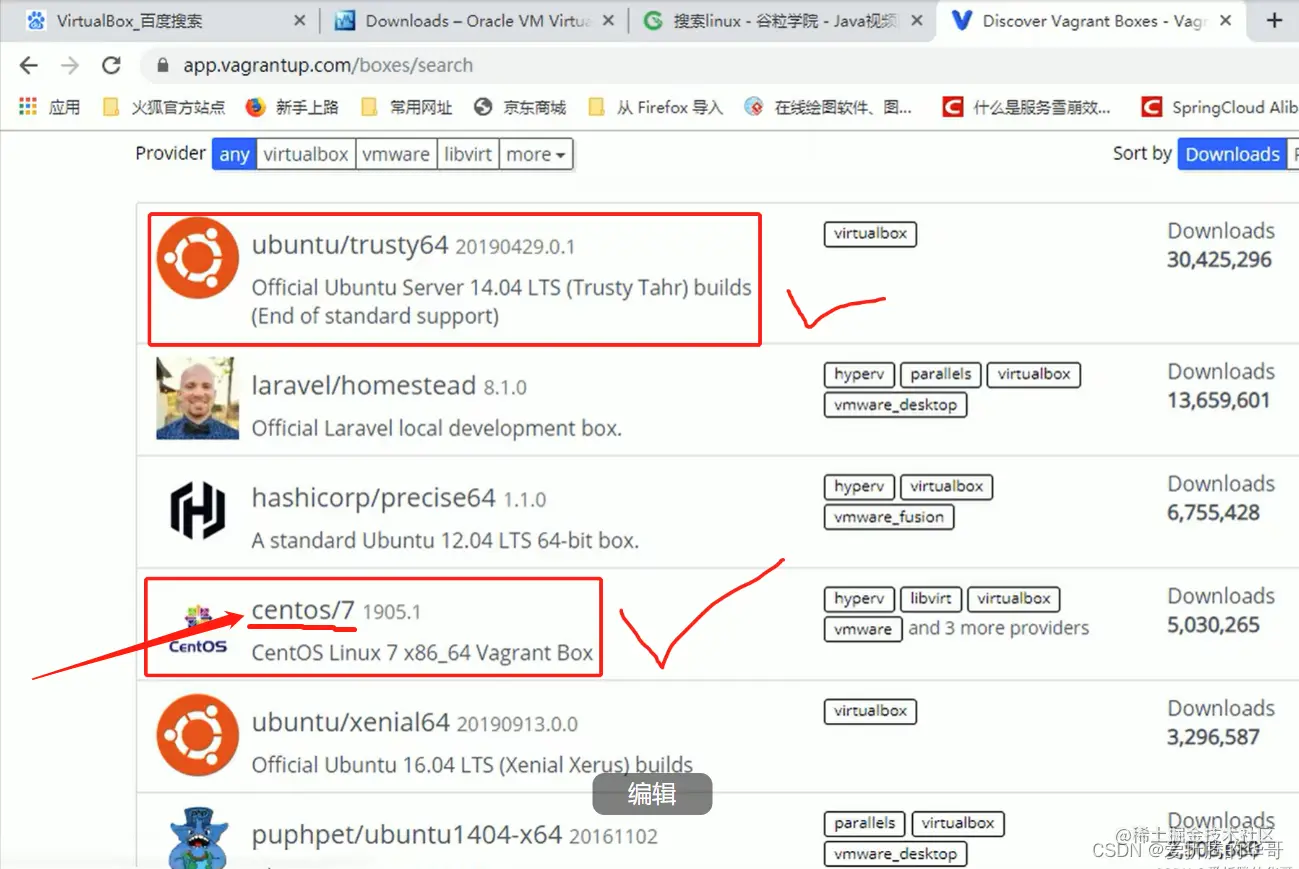Close the 搜索linux 谷粒学院 tab
Viewport: 1299px width, 869px height.
(x=916, y=21)
